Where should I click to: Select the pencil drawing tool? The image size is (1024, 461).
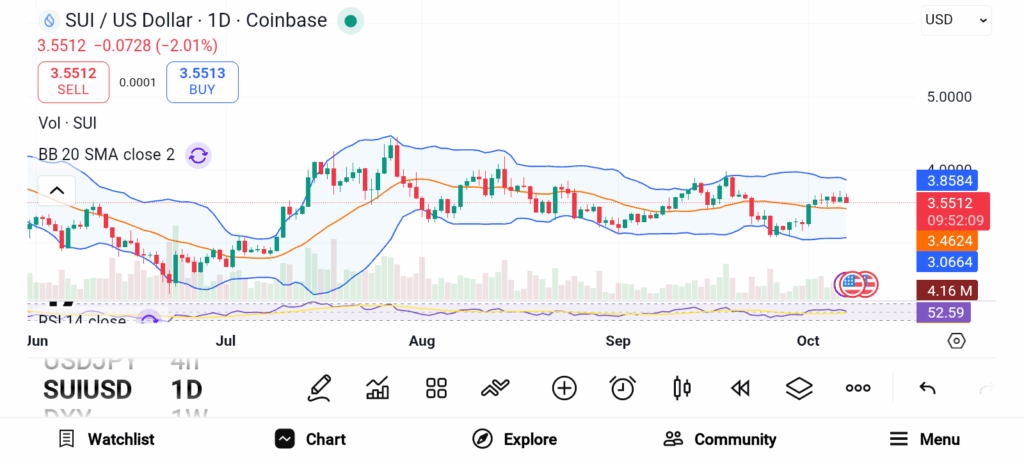click(x=320, y=388)
